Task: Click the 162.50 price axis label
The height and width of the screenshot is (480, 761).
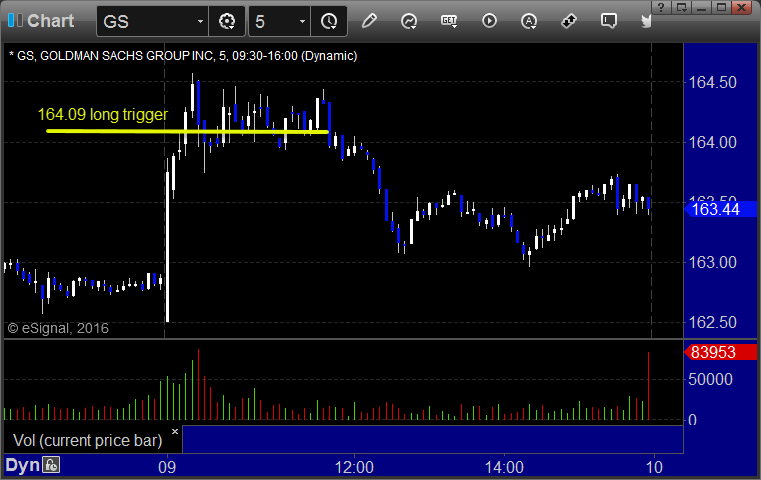Action: (x=712, y=322)
